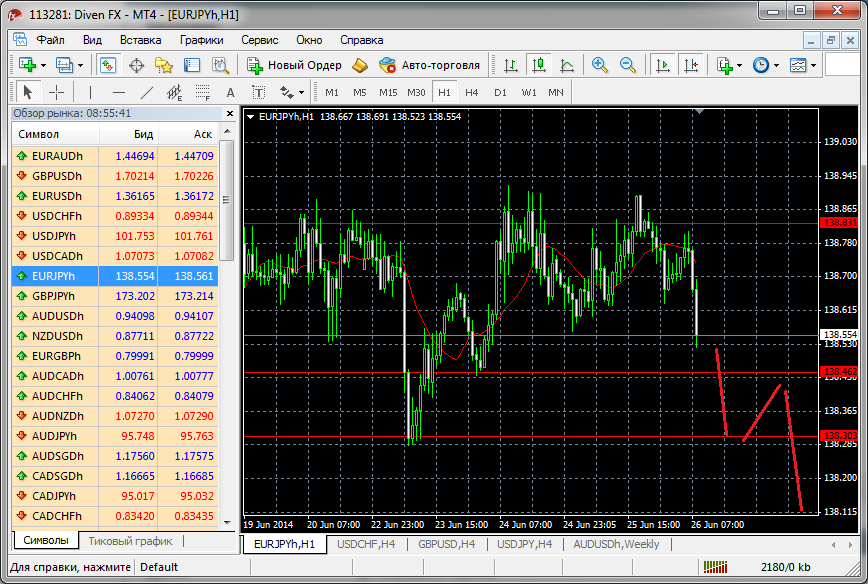Open the Сервис menu
Image resolution: width=868 pixels, height=584 pixels.
[x=260, y=40]
